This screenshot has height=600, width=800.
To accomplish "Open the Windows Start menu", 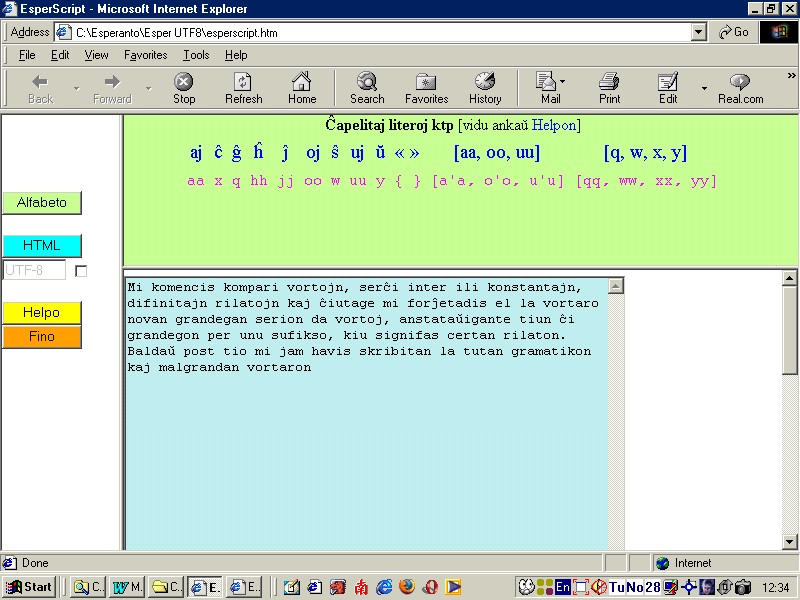I will [x=27, y=587].
